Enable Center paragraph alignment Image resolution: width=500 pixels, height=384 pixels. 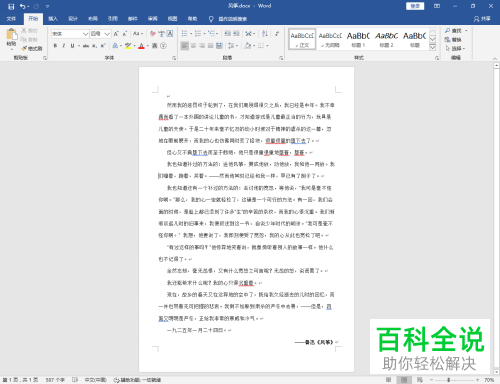[x=193, y=46]
